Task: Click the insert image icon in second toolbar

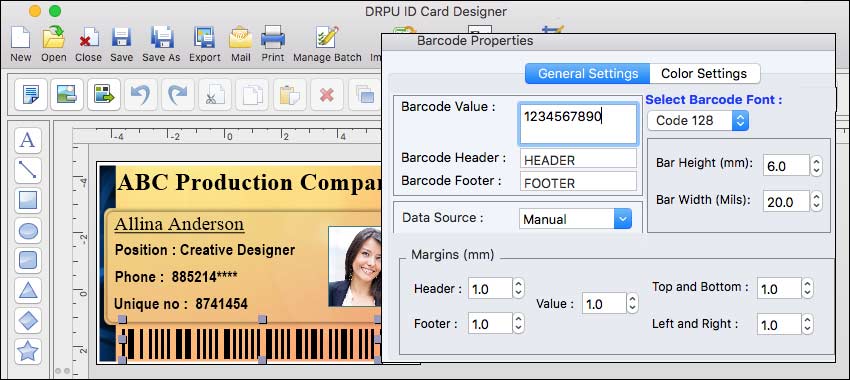Action: pyautogui.click(x=67, y=95)
